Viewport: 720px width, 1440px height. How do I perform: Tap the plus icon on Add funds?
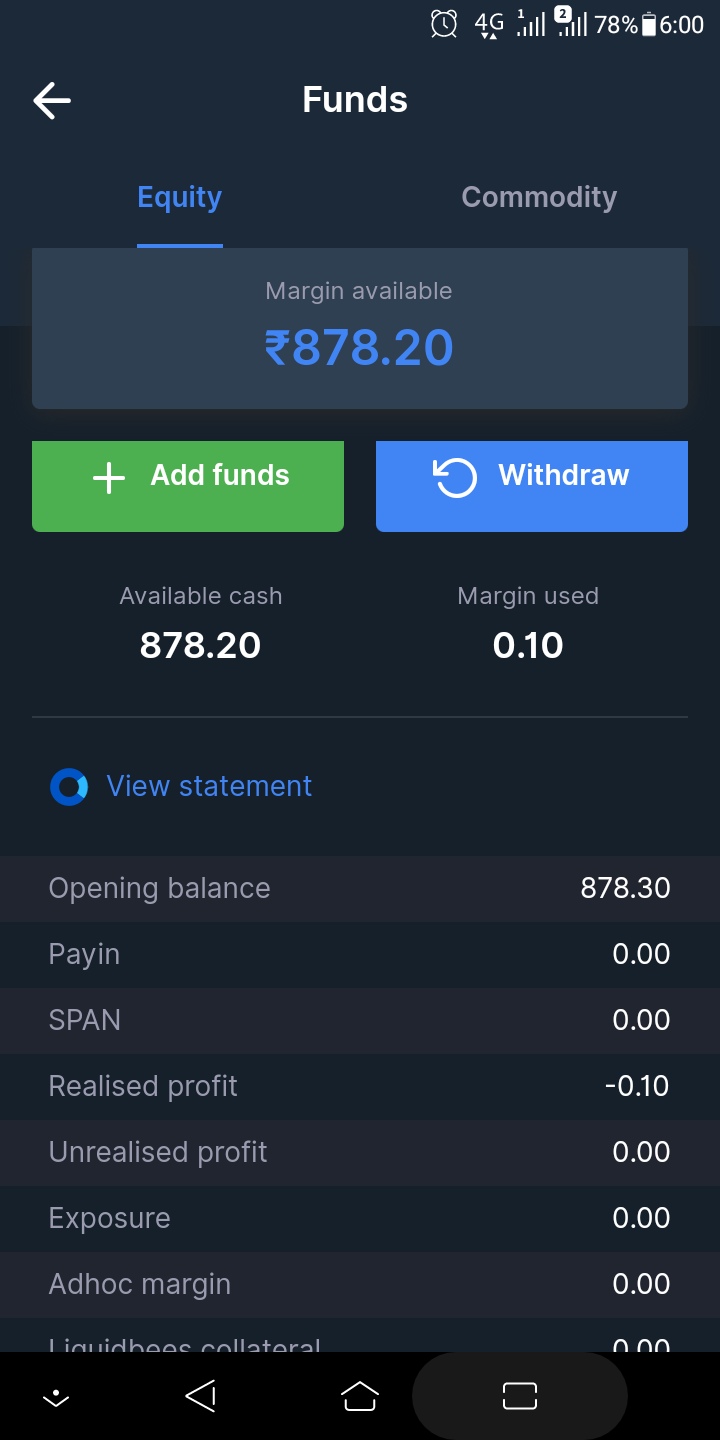pyautogui.click(x=109, y=478)
